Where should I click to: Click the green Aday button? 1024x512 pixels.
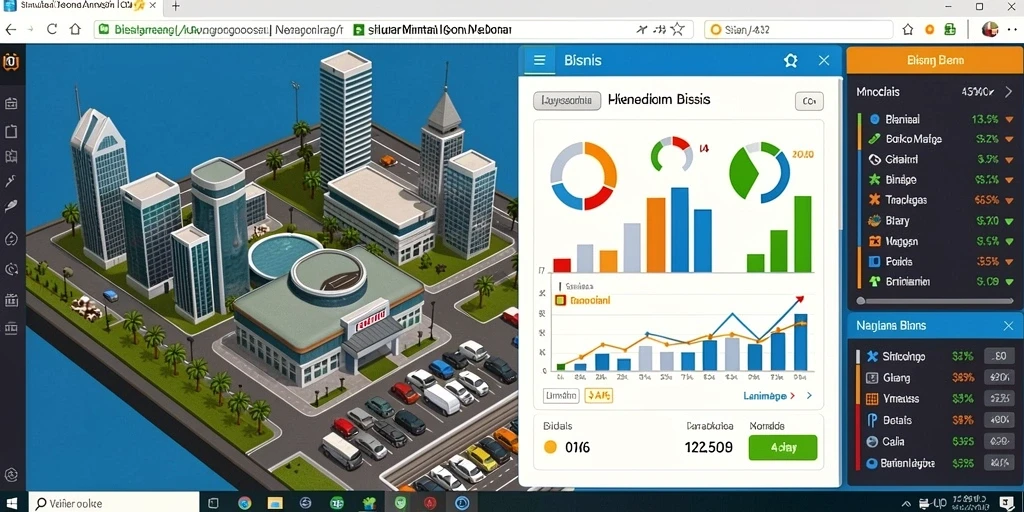pos(782,447)
